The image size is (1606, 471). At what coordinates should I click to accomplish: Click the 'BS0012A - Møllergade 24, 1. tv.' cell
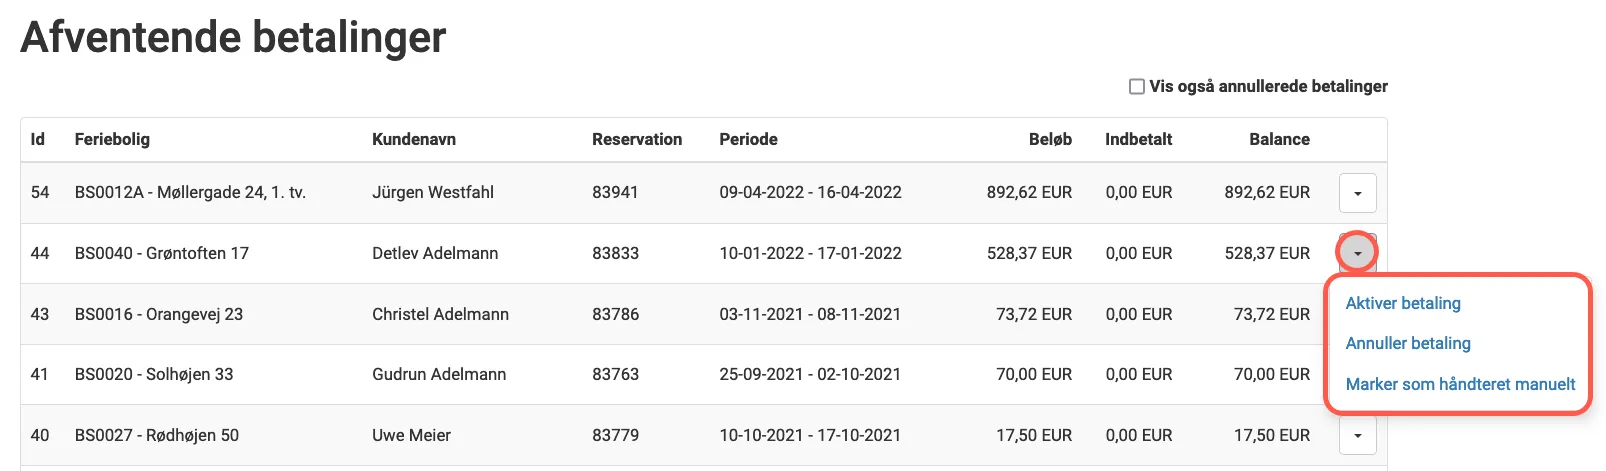click(x=190, y=192)
